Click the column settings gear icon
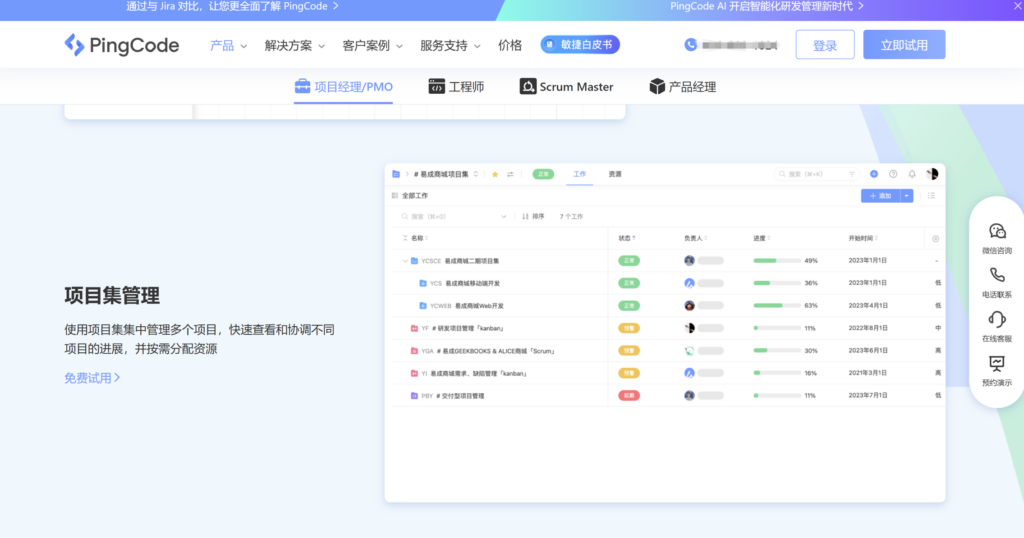This screenshot has height=538, width=1024. click(x=935, y=239)
